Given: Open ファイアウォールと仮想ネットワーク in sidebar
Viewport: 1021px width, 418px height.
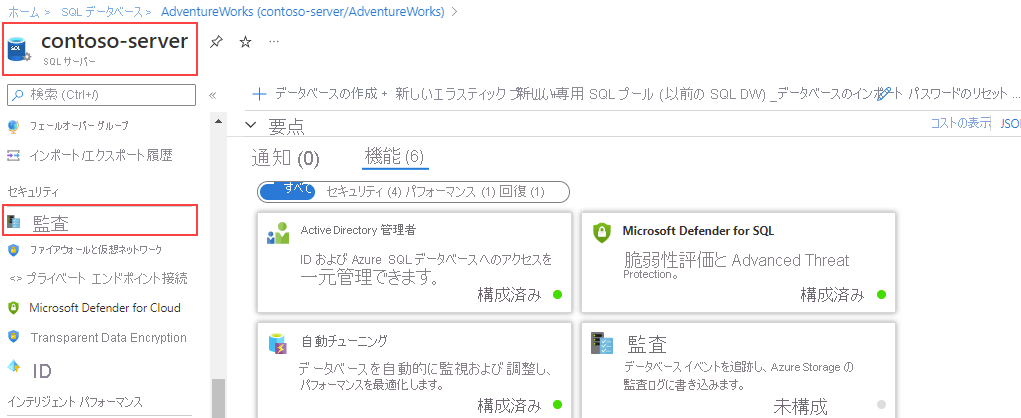Looking at the screenshot, I should tap(96, 249).
